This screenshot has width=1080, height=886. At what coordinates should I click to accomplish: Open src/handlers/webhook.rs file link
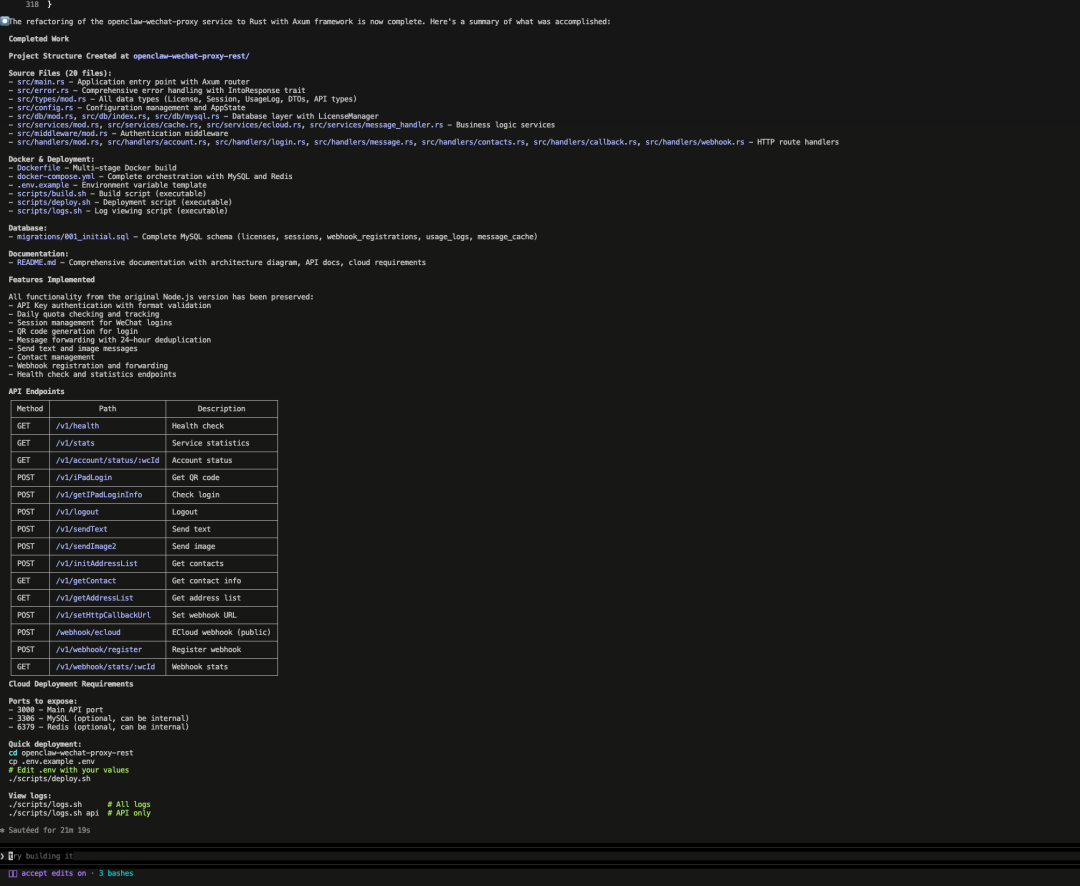pos(694,142)
